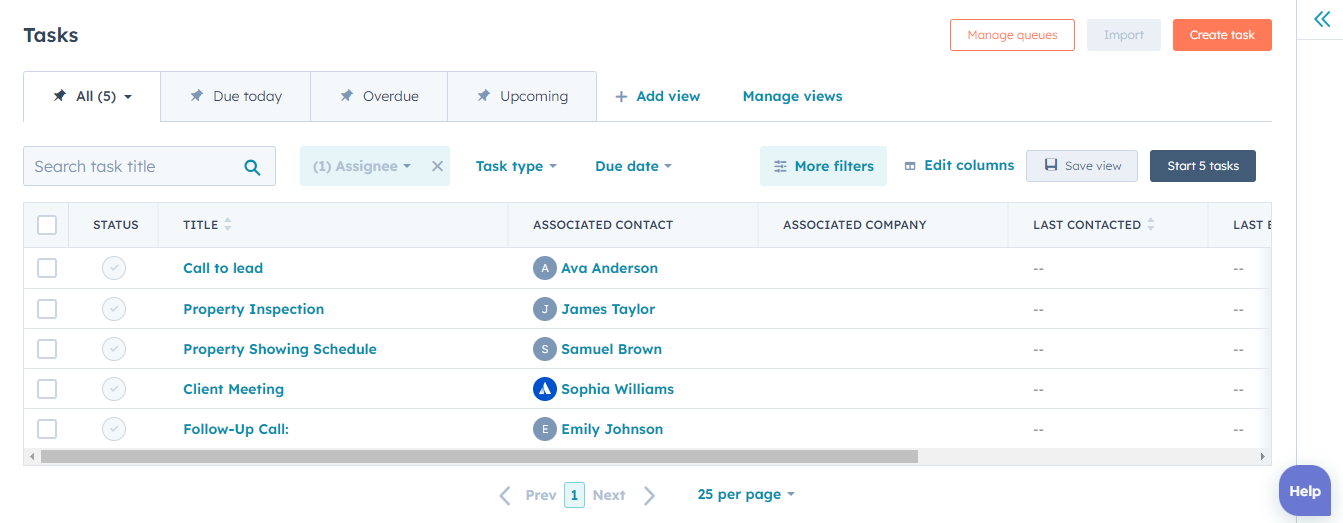The image size is (1343, 523).
Task: Expand the Due date filter
Action: coord(633,167)
